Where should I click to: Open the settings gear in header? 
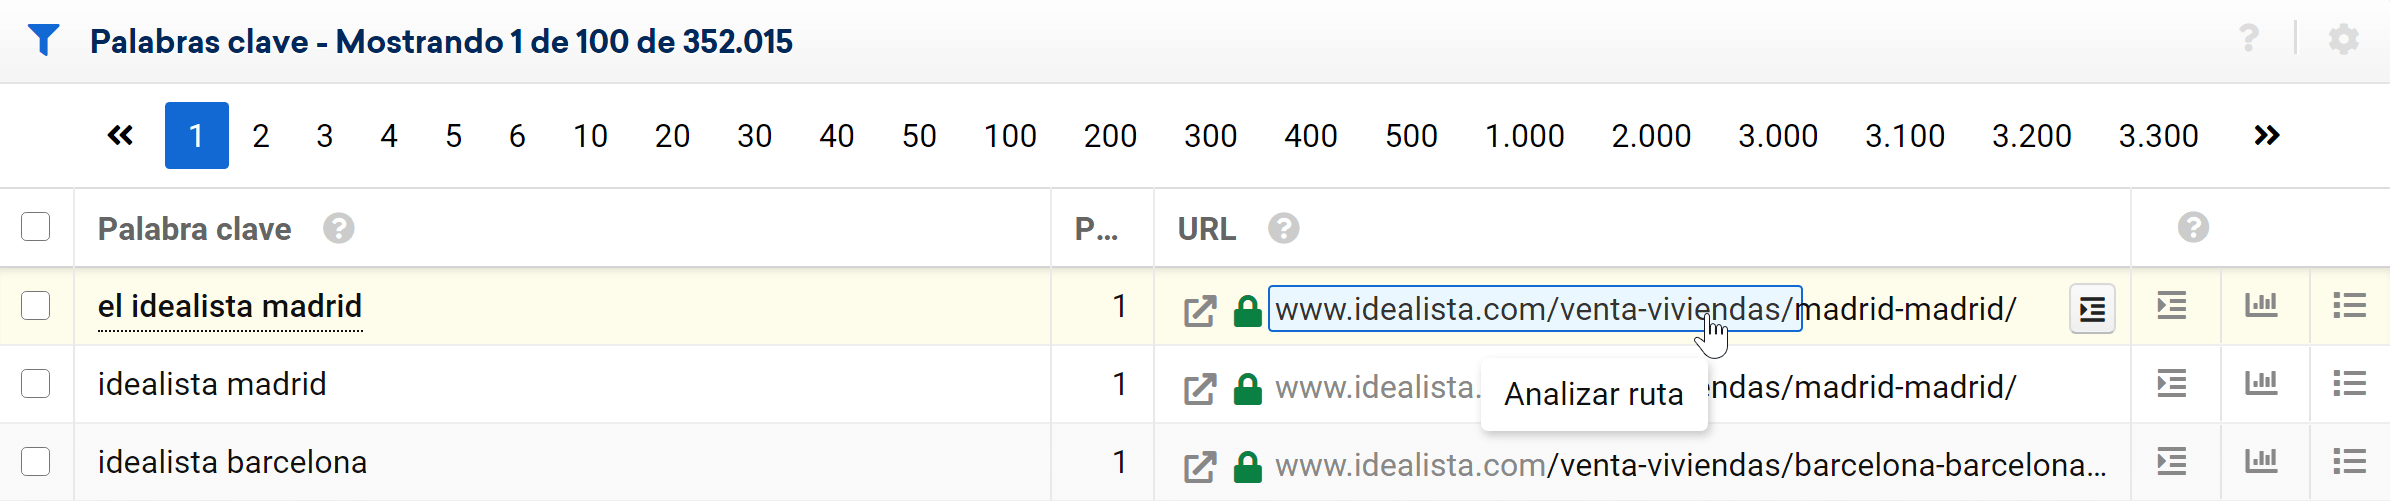click(2343, 40)
